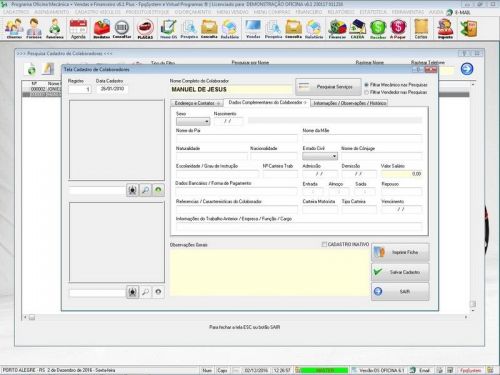Tick the CADASTRO INATIVO checkbox
This screenshot has height=375, width=500.
tap(324, 244)
